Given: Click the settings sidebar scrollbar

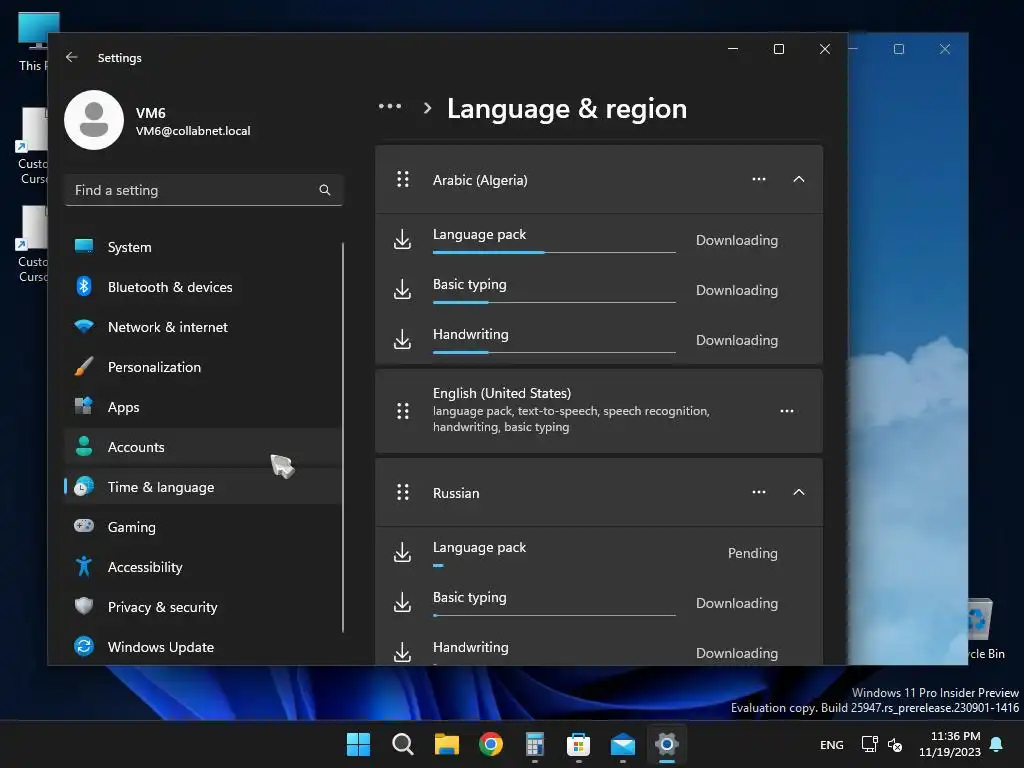Looking at the screenshot, I should click(x=343, y=438).
